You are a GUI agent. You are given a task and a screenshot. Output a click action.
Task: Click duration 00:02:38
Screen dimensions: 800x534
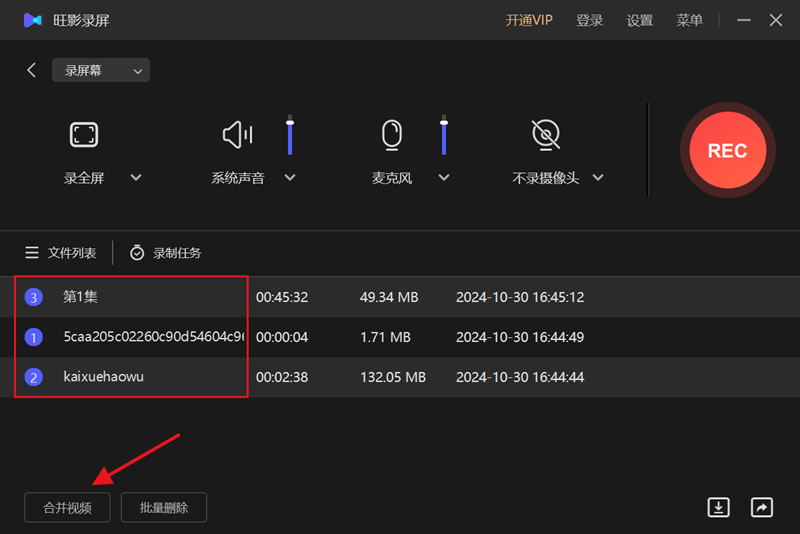click(282, 377)
